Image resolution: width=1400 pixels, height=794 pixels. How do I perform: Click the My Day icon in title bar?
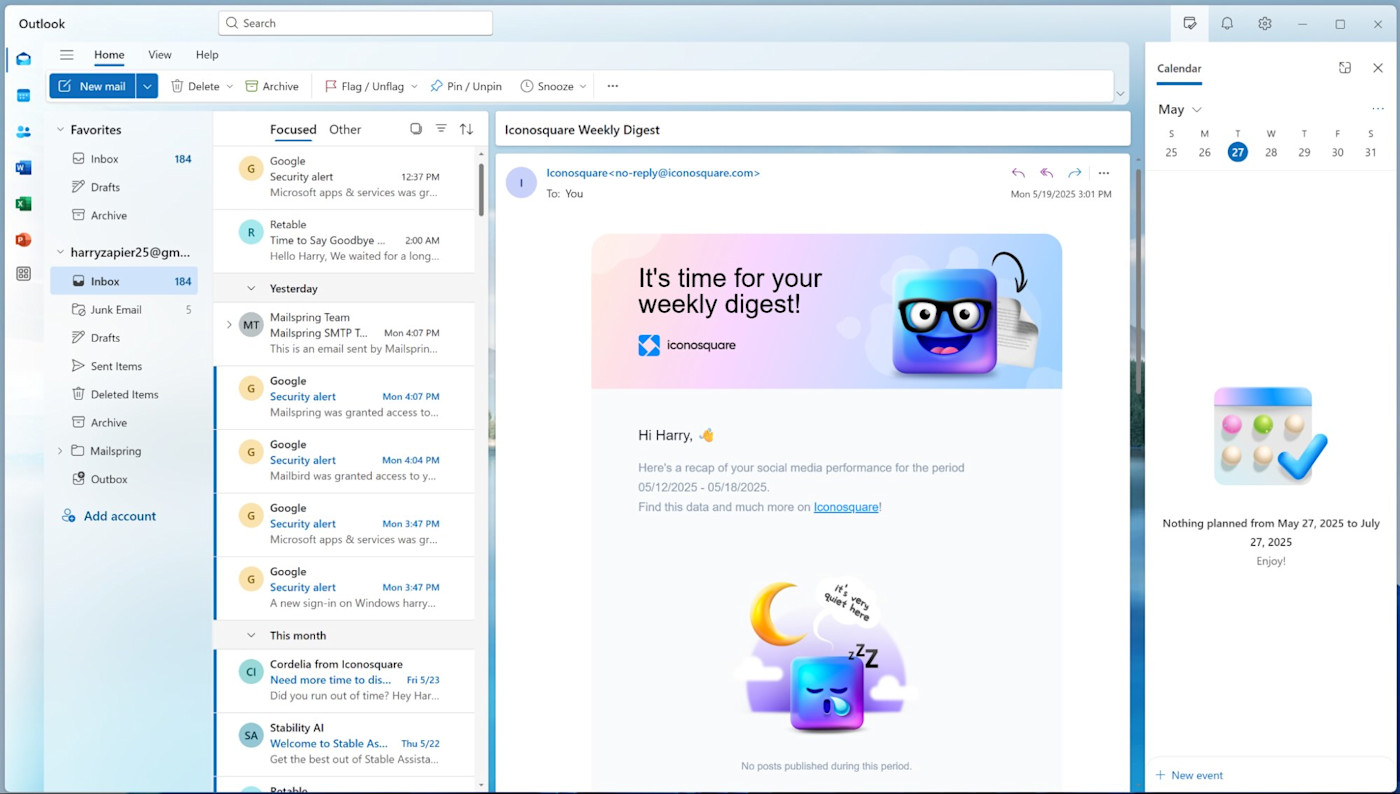(1189, 23)
